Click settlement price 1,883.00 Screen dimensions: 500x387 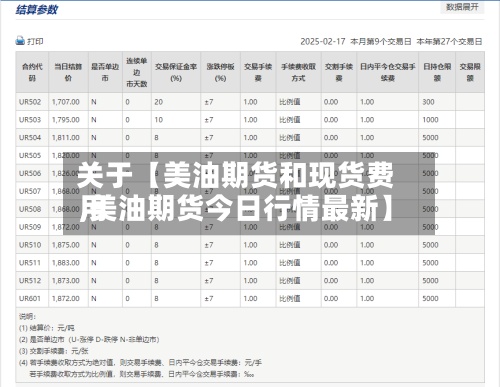[66, 263]
